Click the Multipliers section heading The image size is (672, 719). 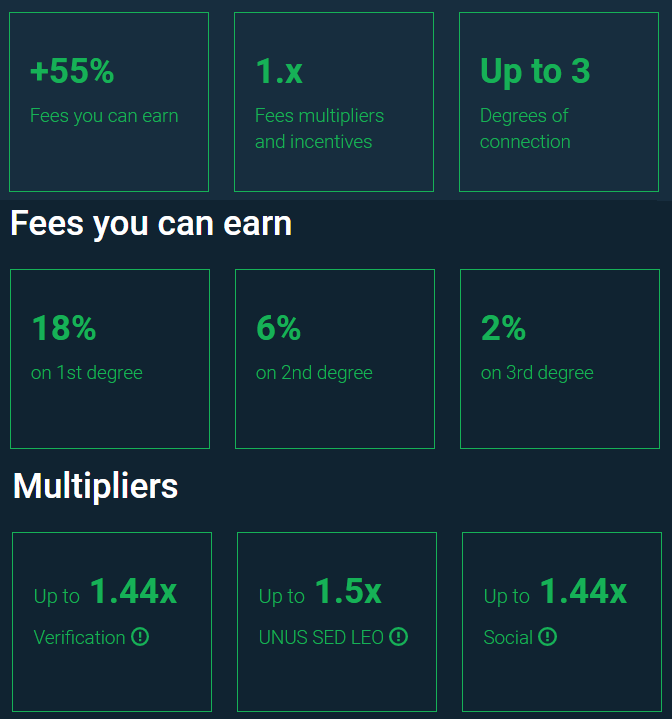click(95, 486)
